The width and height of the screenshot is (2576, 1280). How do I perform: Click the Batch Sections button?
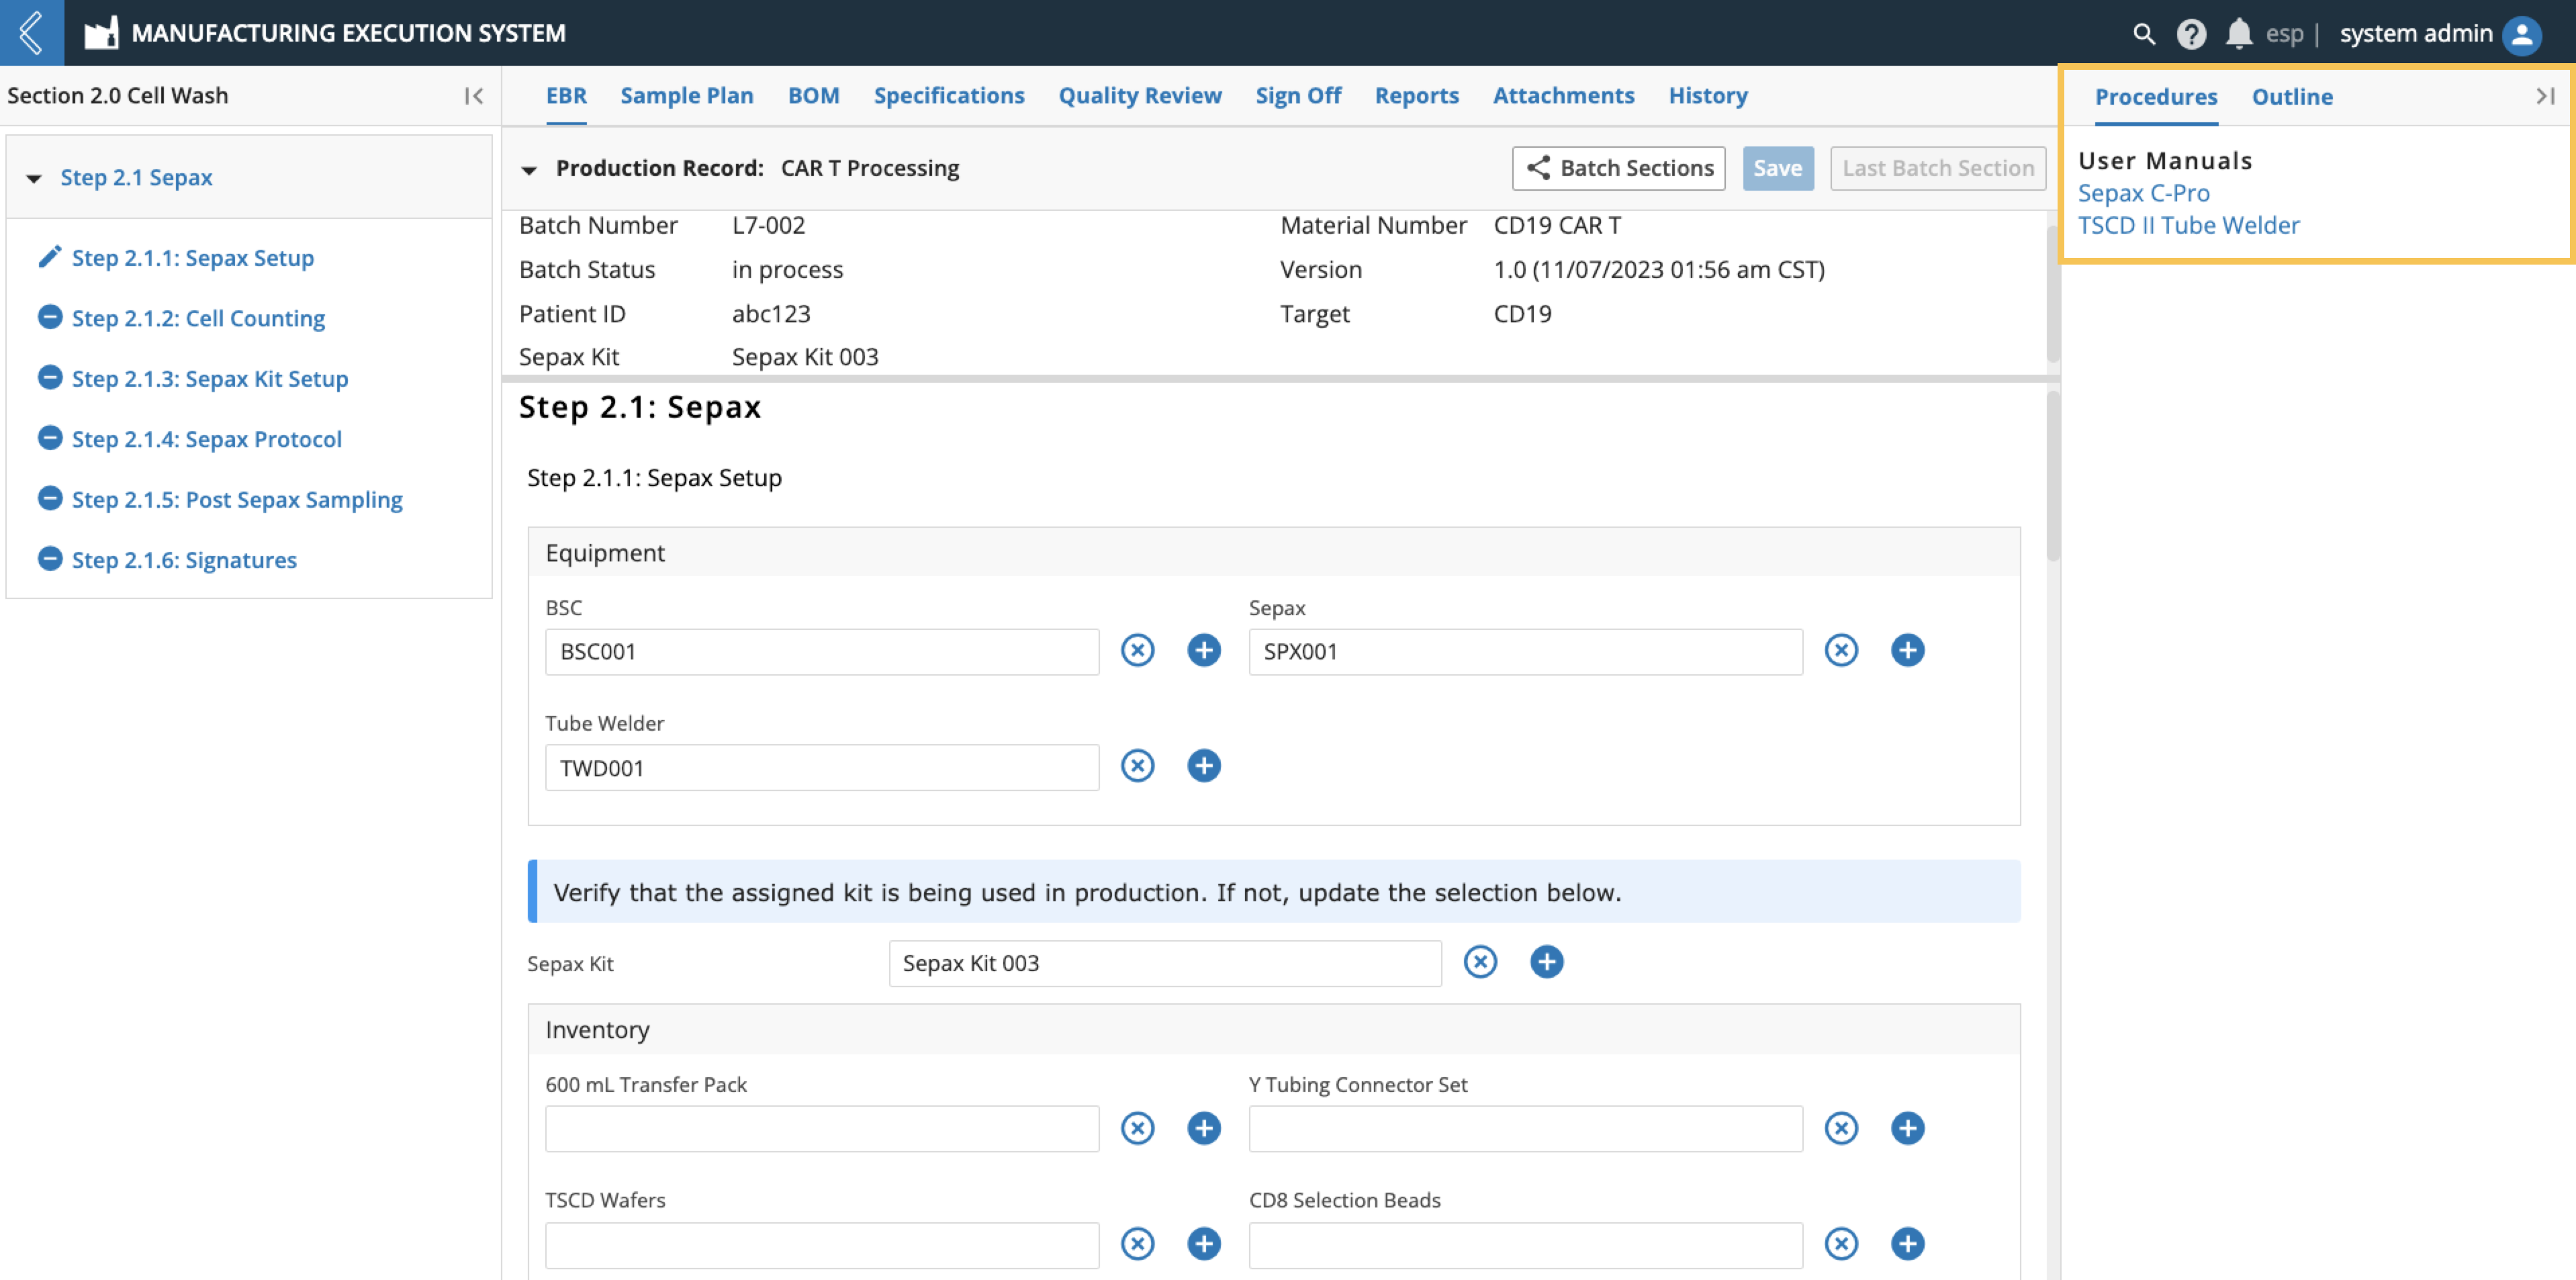[x=1618, y=168]
